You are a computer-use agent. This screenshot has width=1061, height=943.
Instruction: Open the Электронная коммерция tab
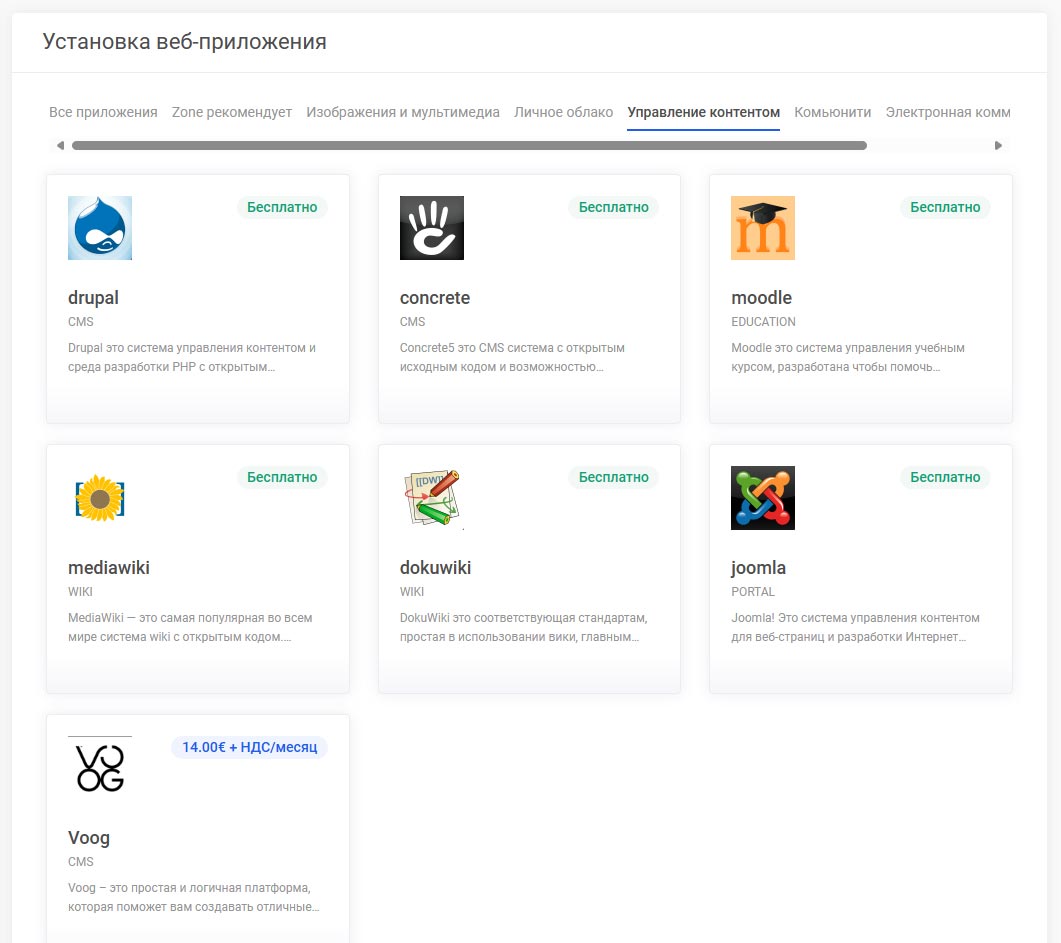947,112
